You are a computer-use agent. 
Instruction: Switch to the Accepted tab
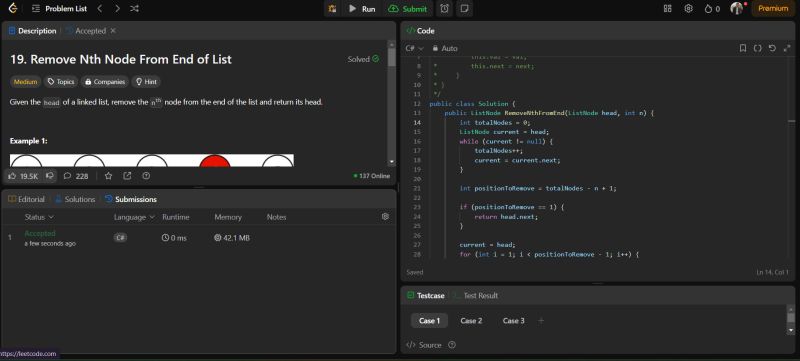[86, 31]
